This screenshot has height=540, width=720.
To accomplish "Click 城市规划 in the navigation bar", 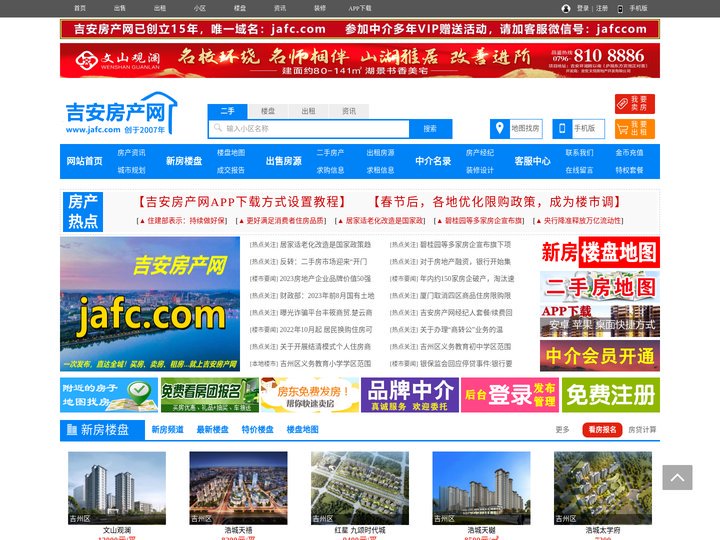I will [131, 170].
